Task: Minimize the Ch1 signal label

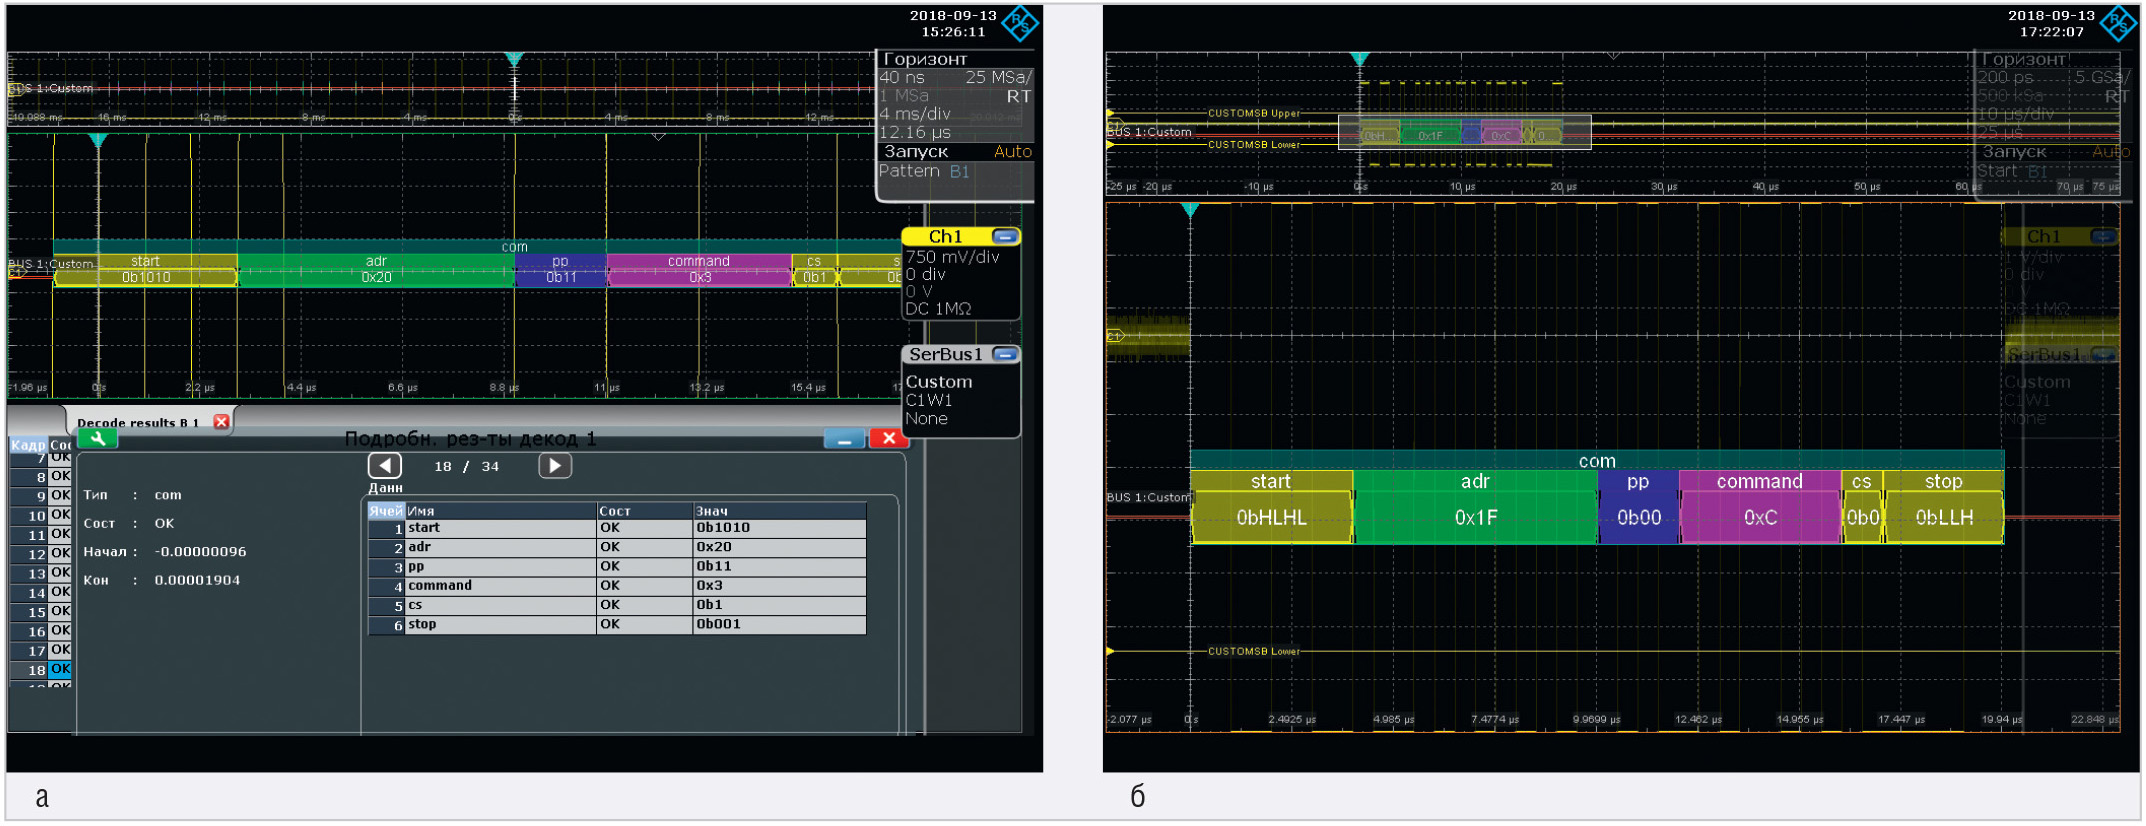Action: [x=1005, y=237]
